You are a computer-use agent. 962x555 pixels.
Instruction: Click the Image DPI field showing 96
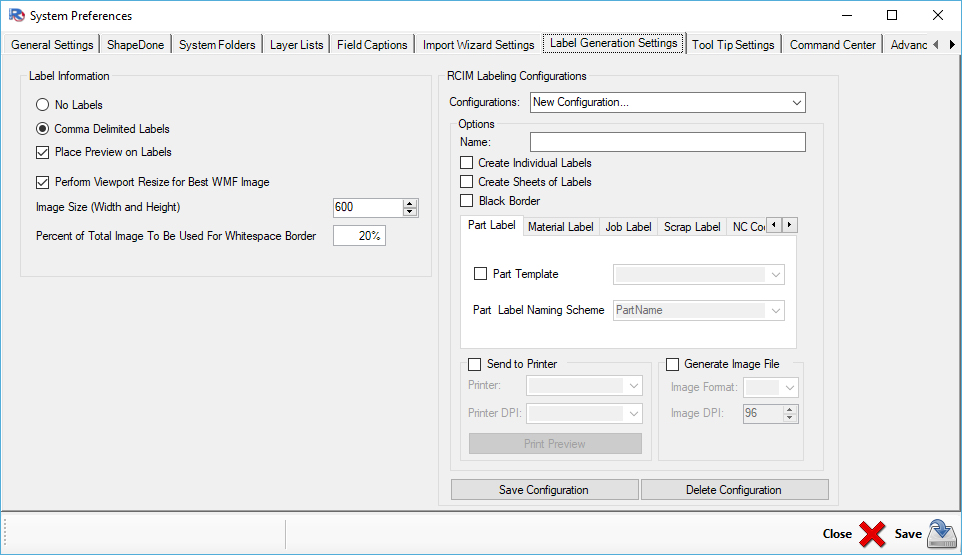(x=763, y=414)
